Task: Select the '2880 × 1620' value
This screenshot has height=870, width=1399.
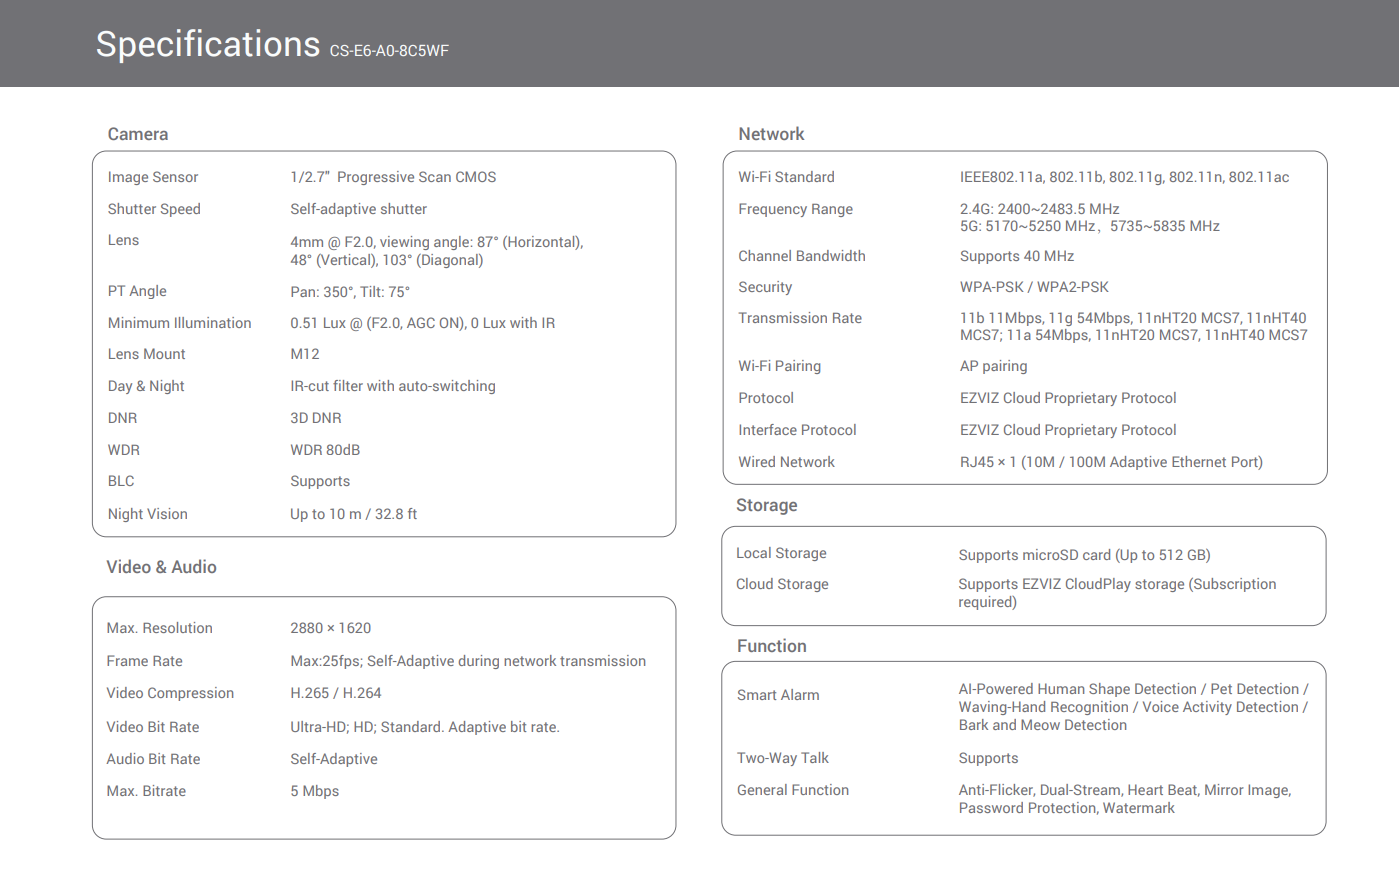Action: [330, 628]
